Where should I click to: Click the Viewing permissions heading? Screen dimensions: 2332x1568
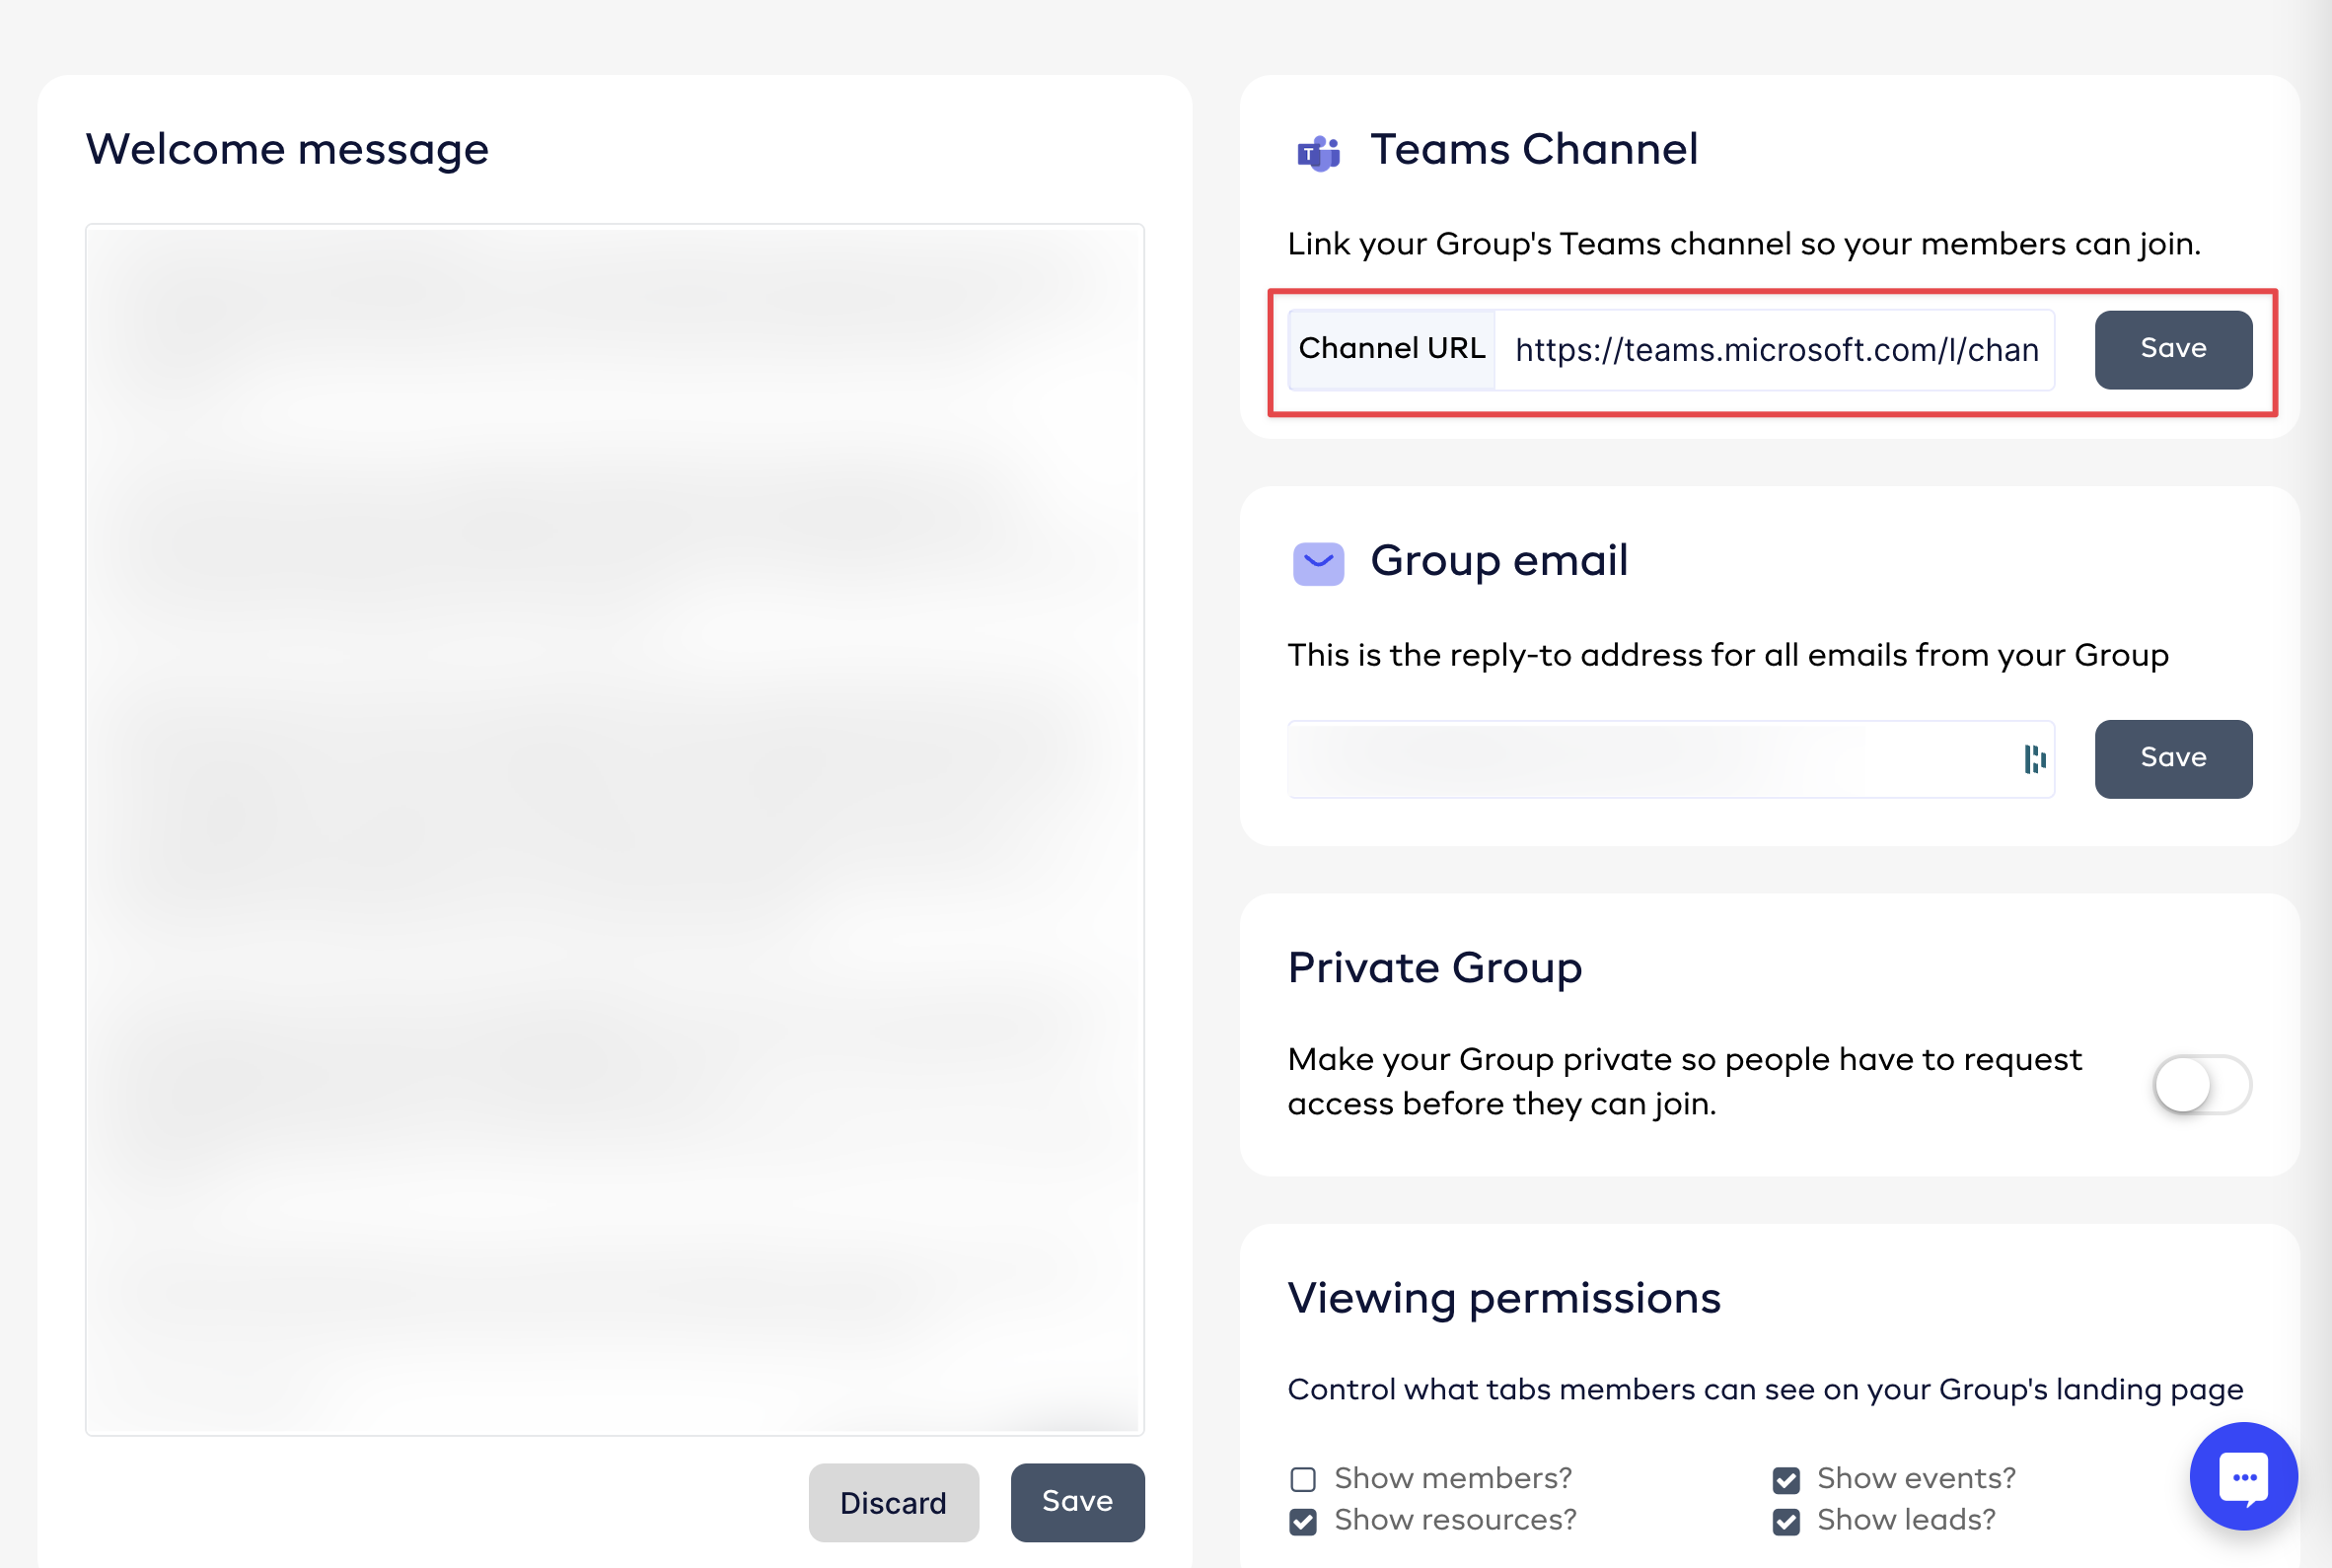[1503, 1298]
